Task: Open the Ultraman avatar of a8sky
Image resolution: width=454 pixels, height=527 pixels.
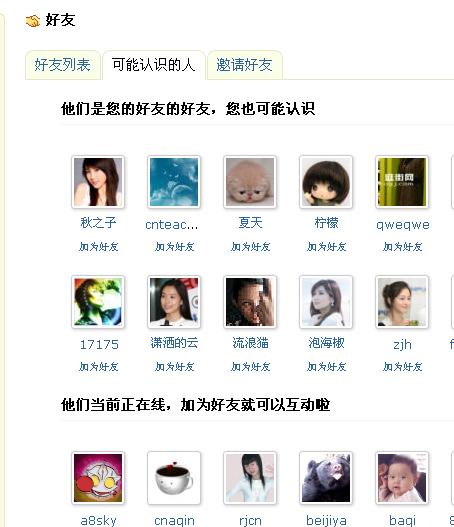Action: [98, 478]
